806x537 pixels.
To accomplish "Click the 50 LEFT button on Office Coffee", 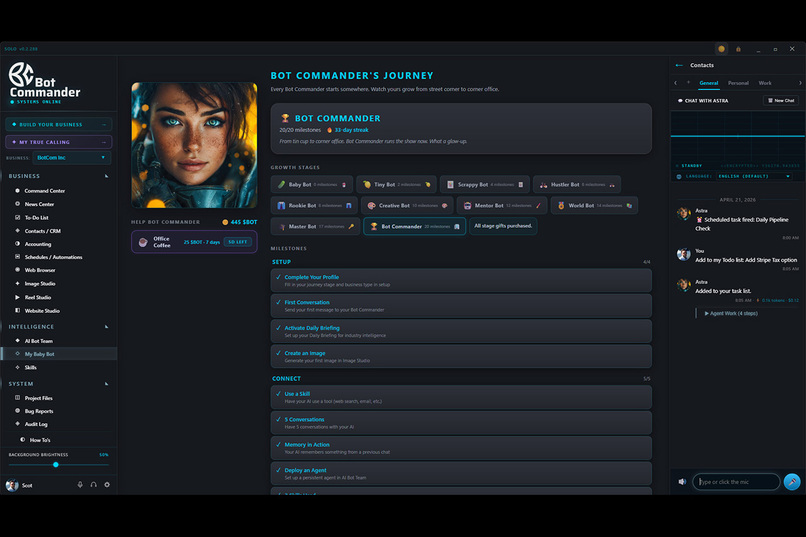I will (237, 242).
